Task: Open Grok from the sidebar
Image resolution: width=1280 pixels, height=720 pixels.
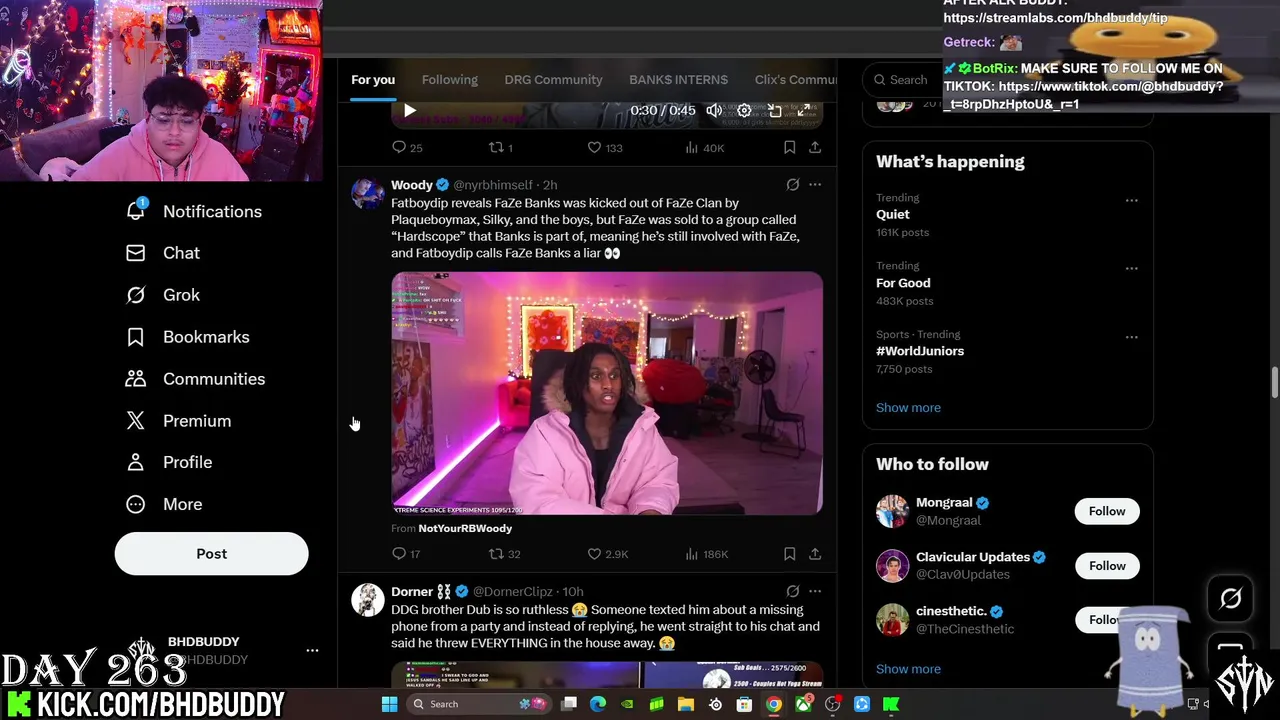Action: point(162,295)
